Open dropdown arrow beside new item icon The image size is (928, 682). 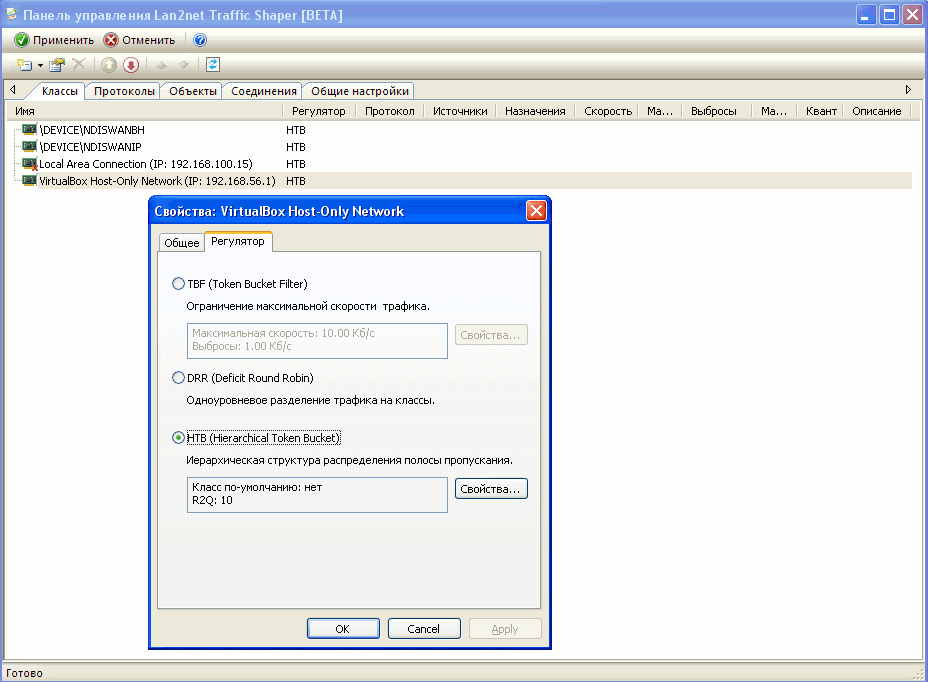coord(40,65)
